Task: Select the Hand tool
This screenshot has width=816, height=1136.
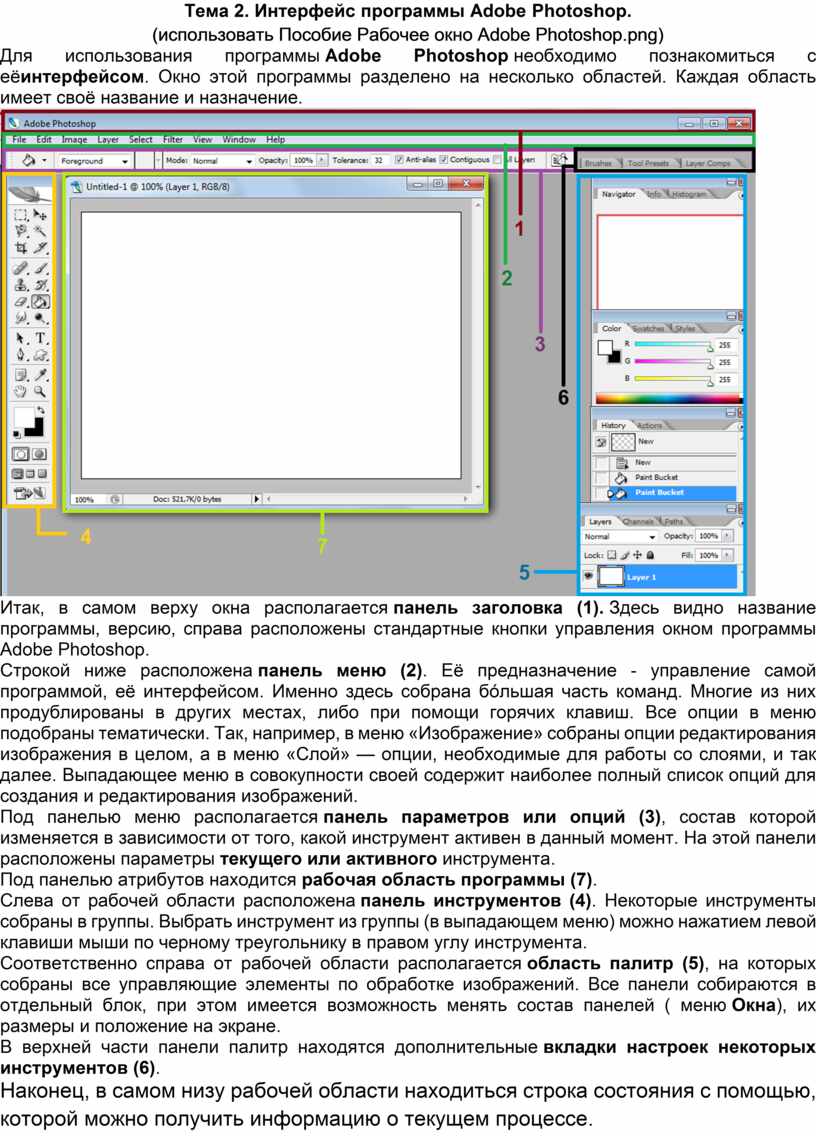Action: pos(21,391)
